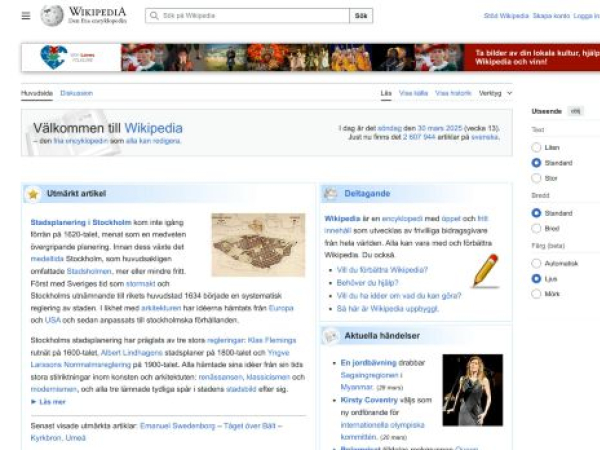Open the Stadsplanering i Stockholm article link
This screenshot has height=450, width=600.
pos(81,222)
